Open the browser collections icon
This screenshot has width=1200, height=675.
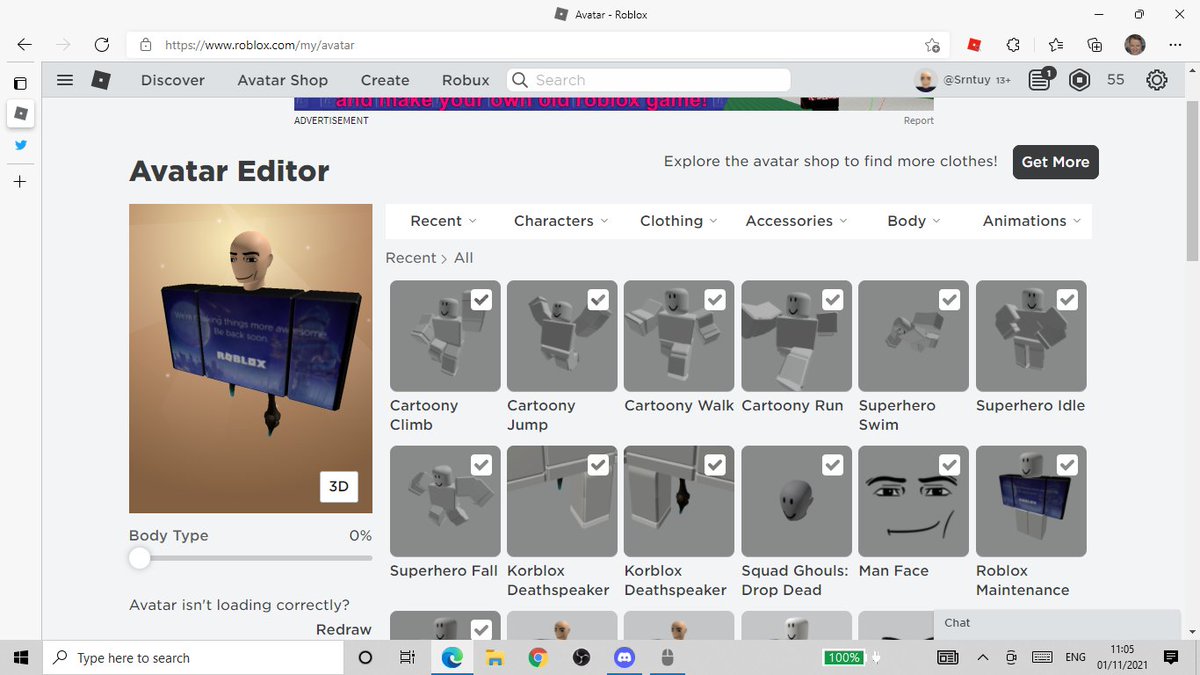1095,45
